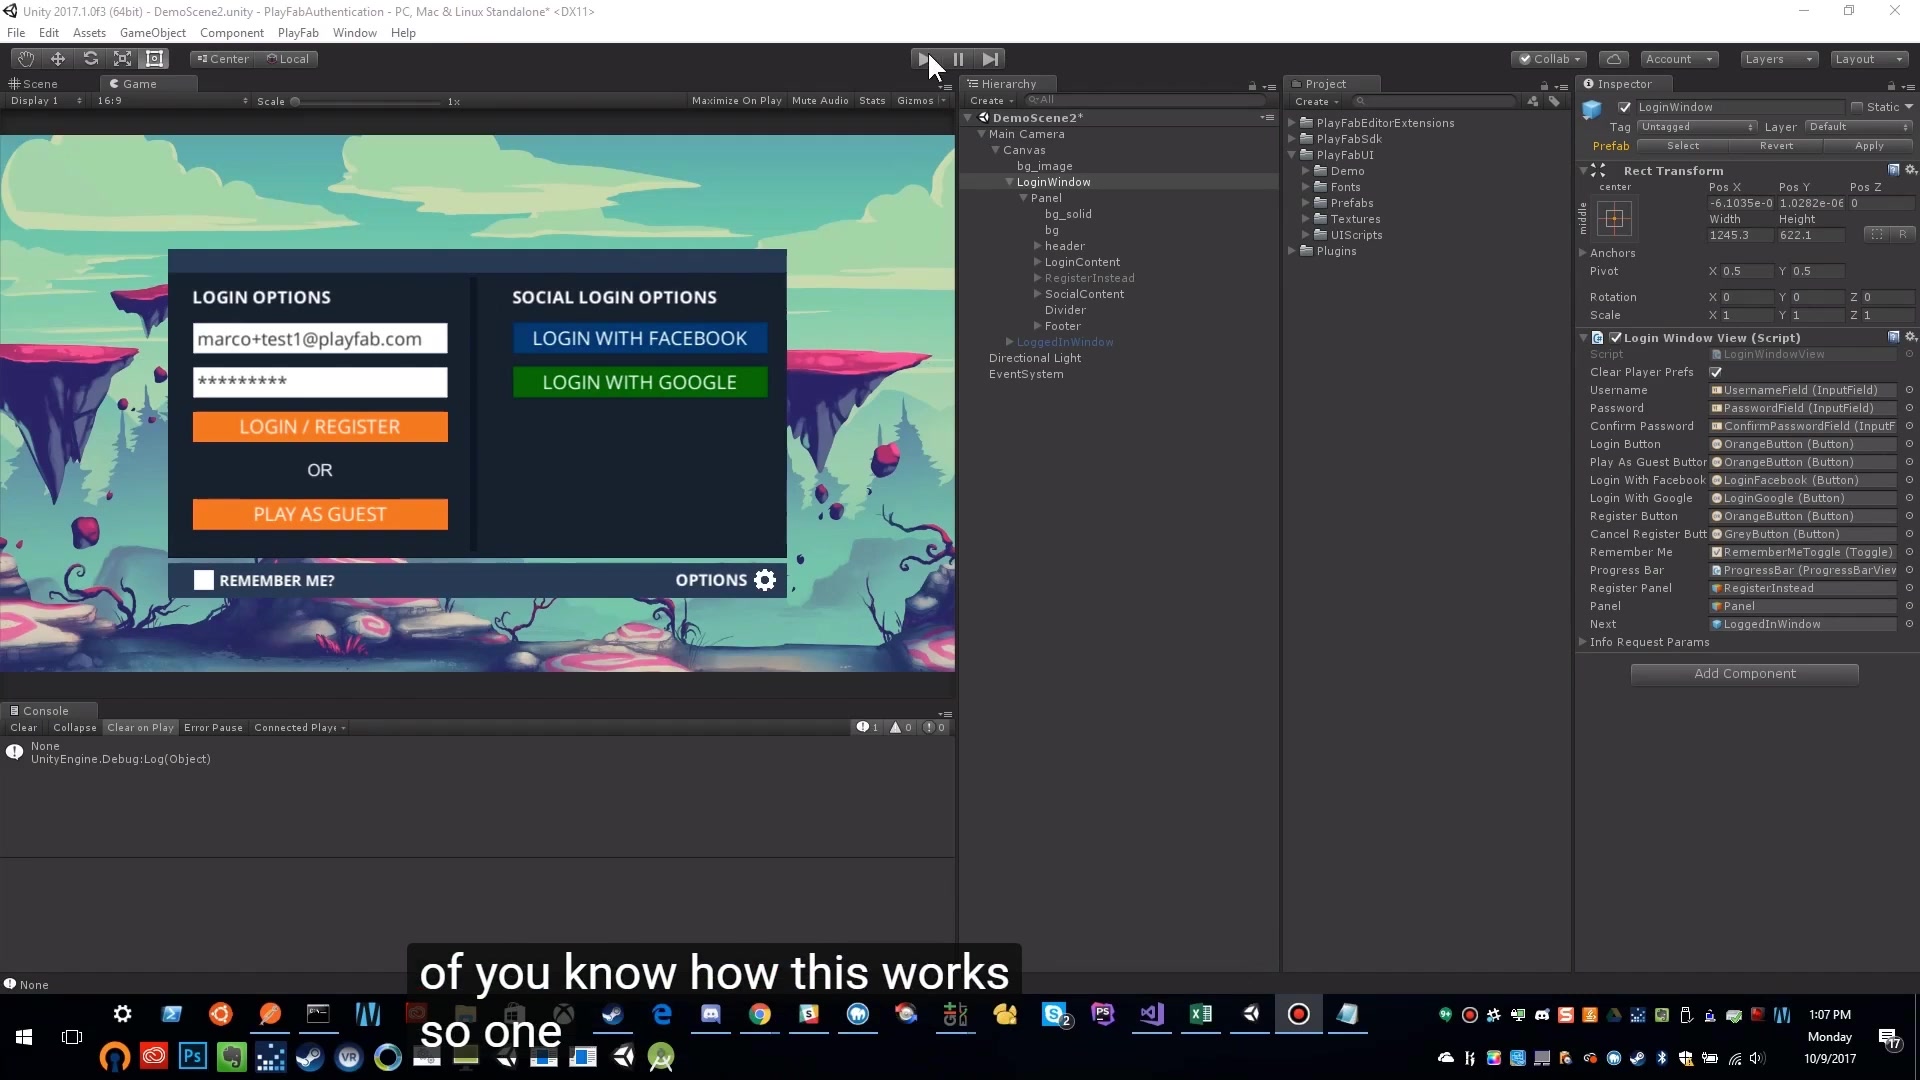
Task: Click the Account icon in toolbar
Action: pyautogui.click(x=1668, y=58)
